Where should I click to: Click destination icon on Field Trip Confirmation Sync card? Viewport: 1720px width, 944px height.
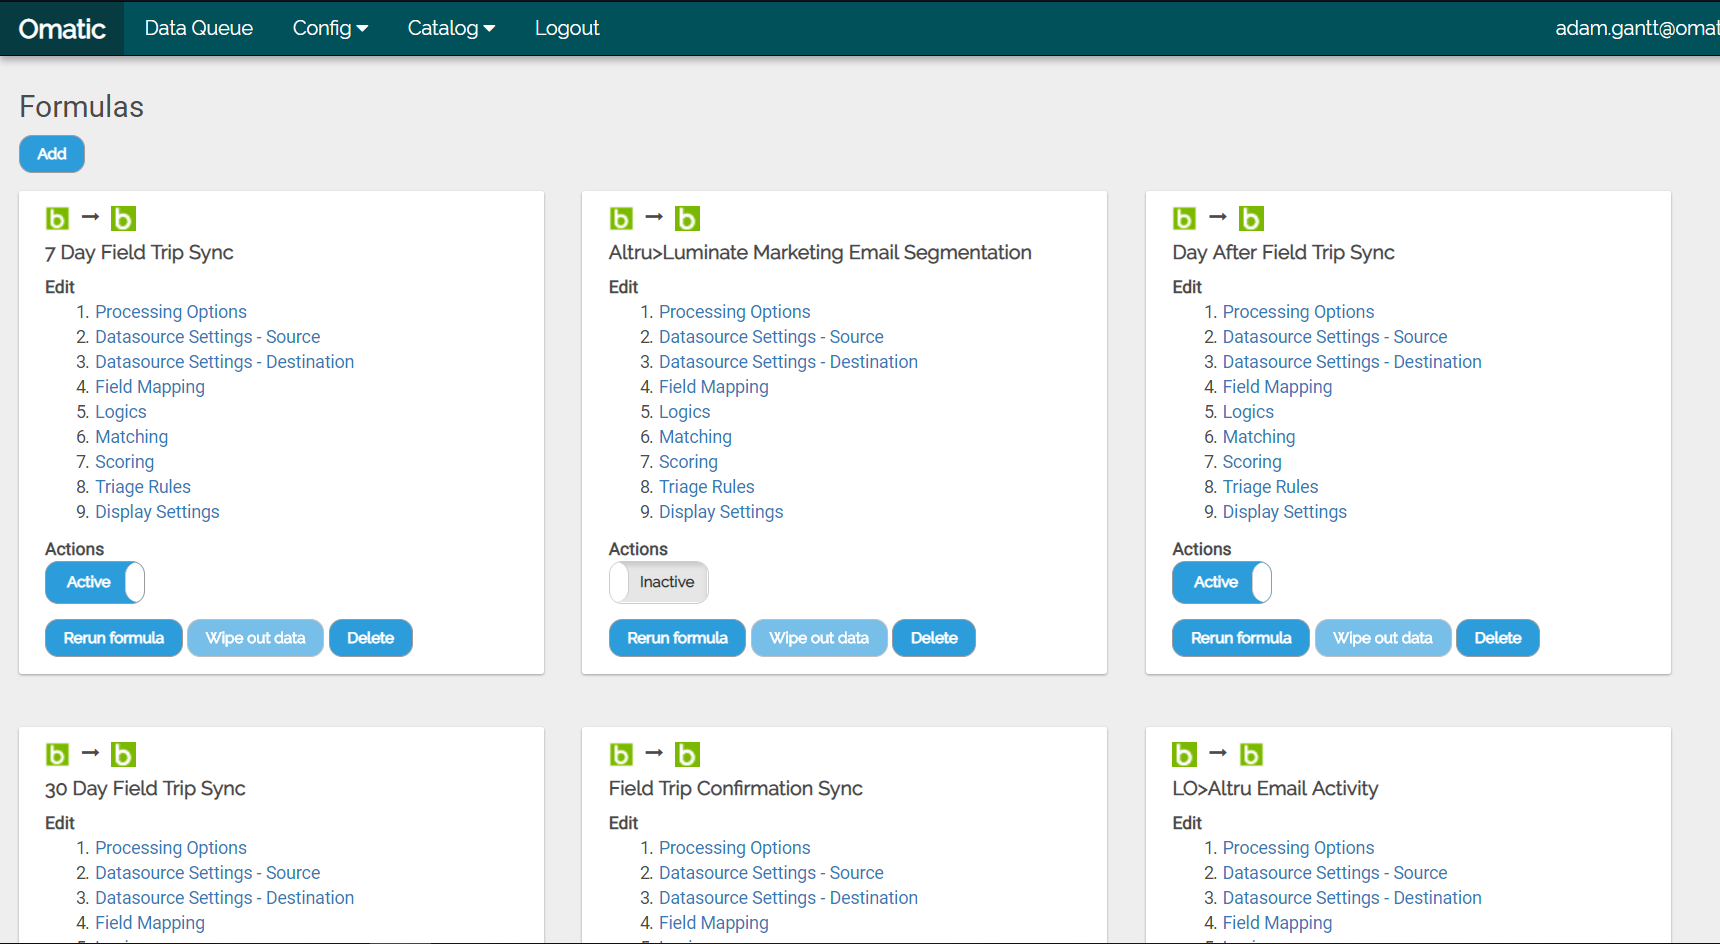click(x=687, y=754)
